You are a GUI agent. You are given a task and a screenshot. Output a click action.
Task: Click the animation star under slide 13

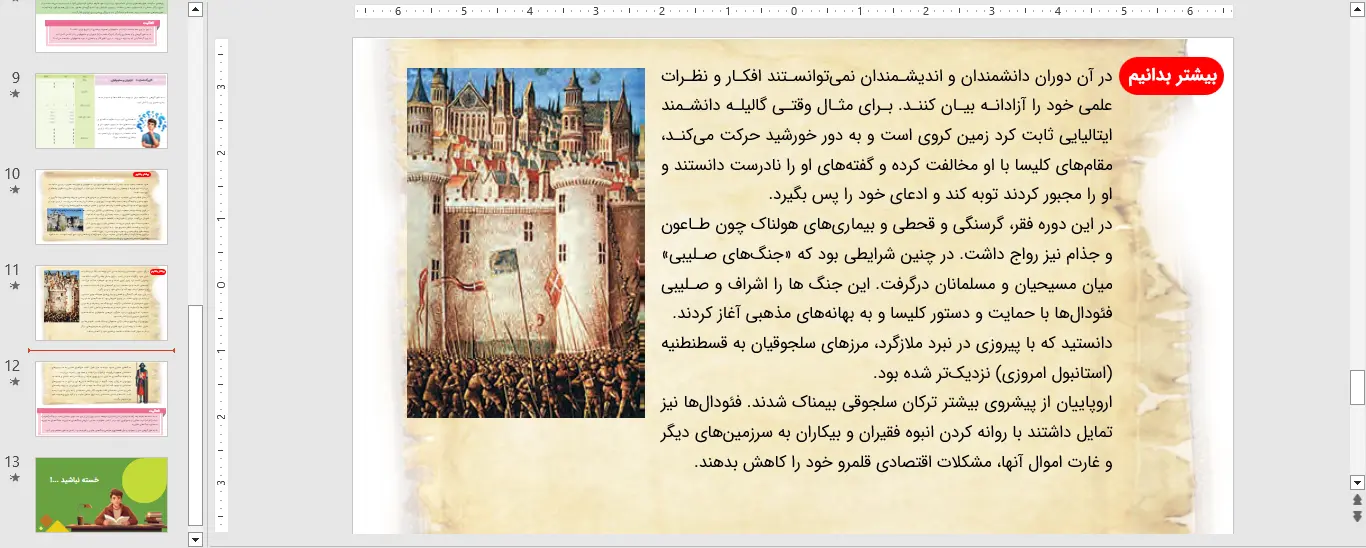13,478
